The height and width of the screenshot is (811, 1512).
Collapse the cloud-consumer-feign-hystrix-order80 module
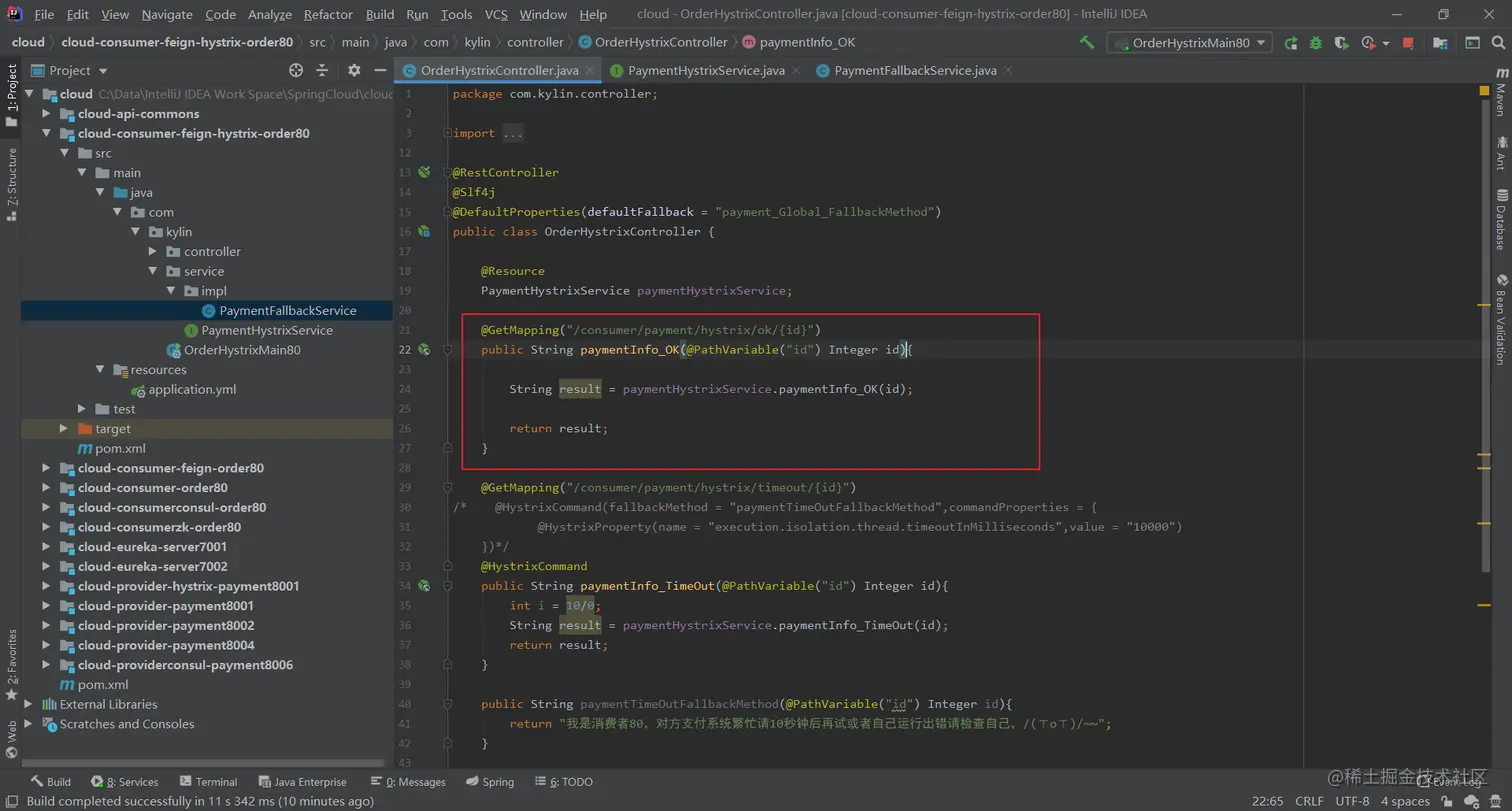(46, 133)
